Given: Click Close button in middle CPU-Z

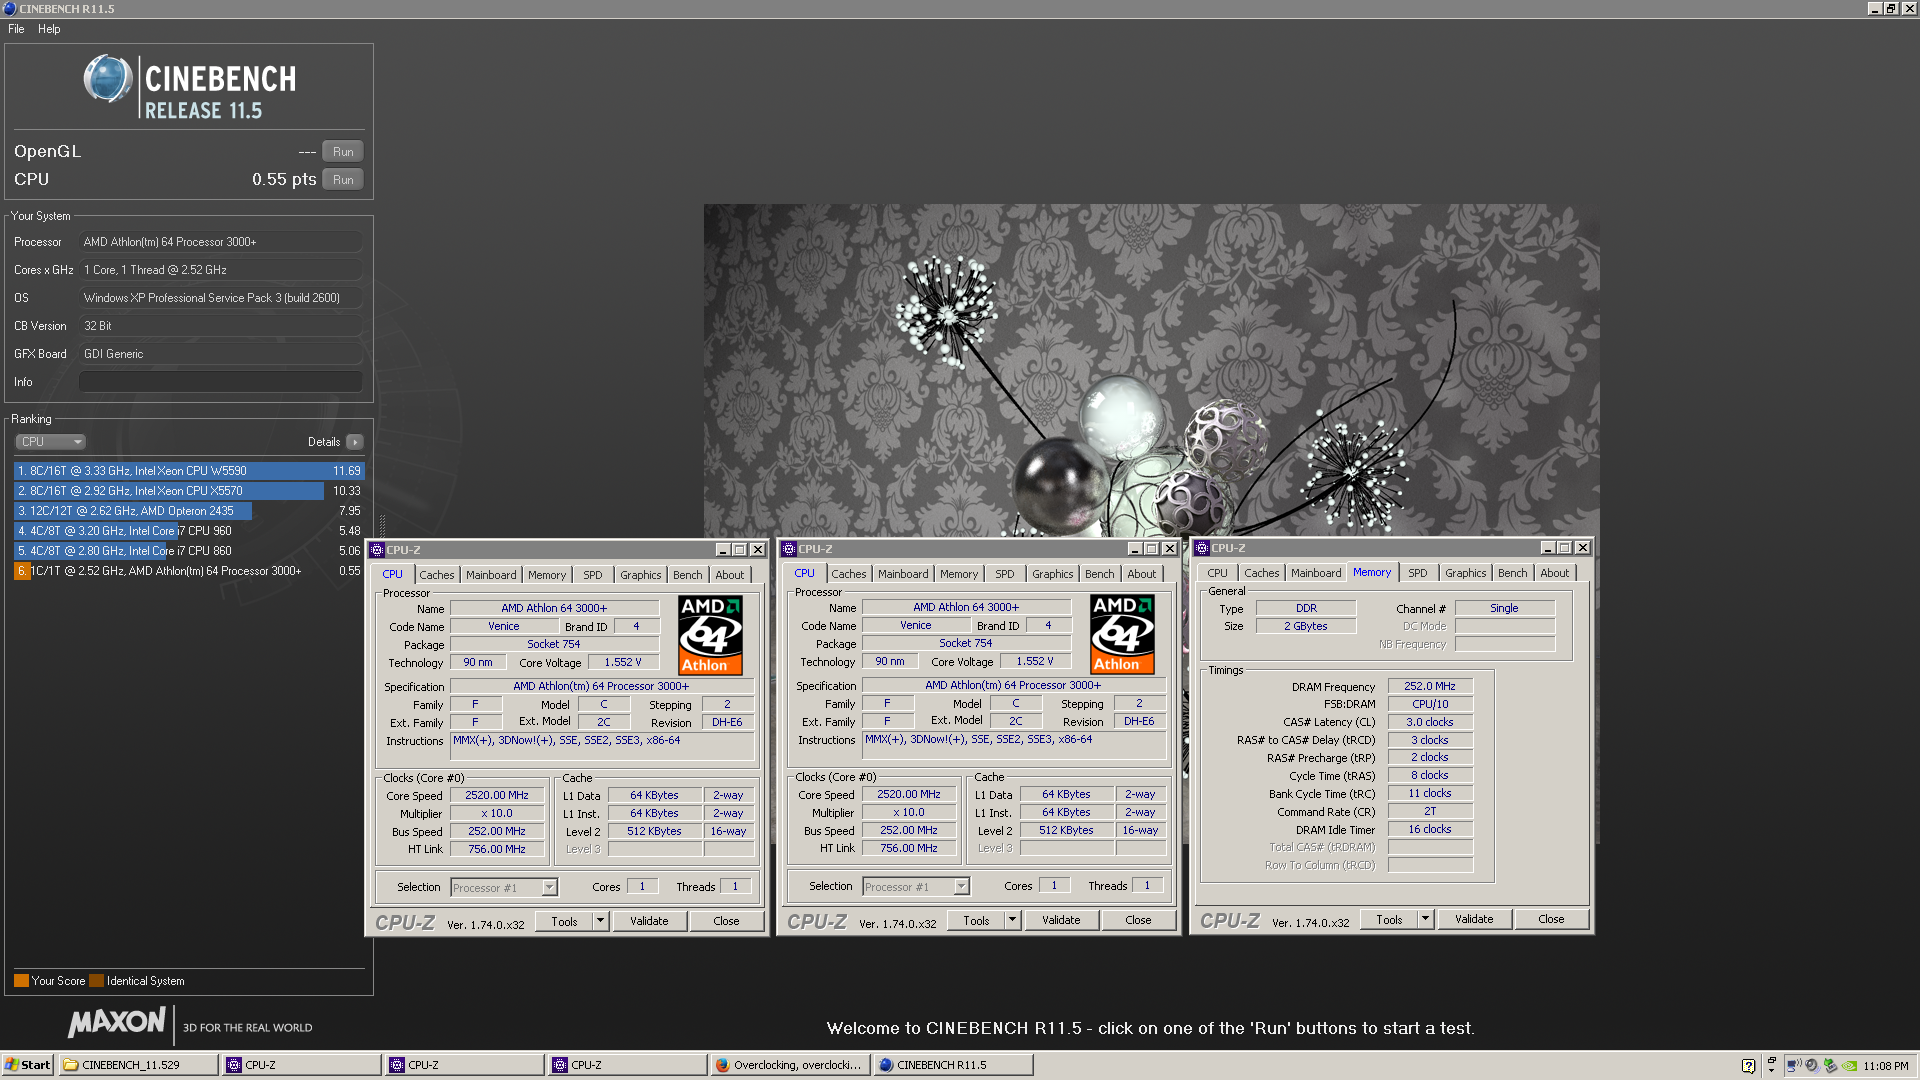Looking at the screenshot, I should (1138, 920).
